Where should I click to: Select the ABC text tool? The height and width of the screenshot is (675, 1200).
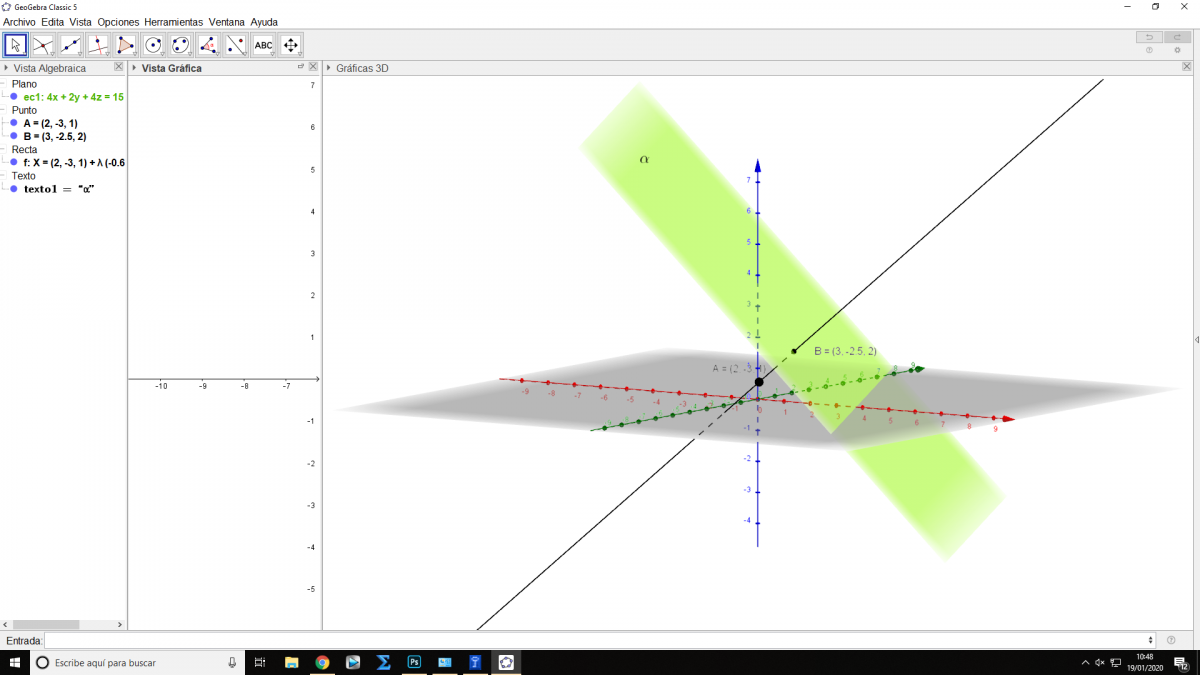[263, 45]
